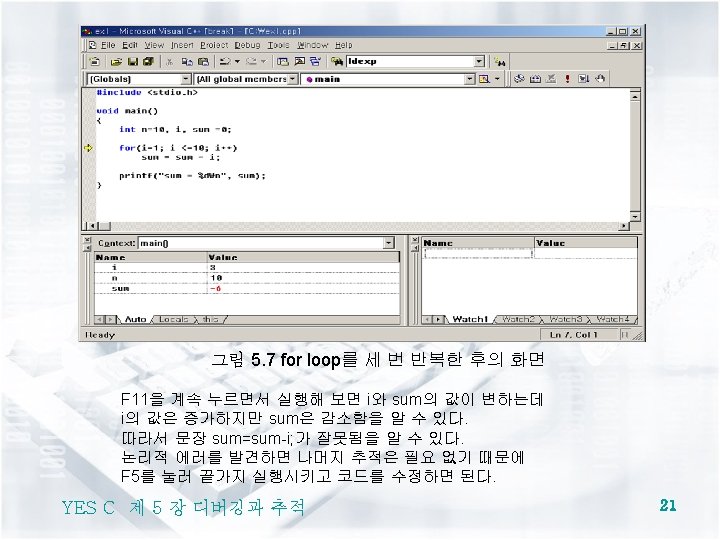
Task: Open the All global members dropdown
Action: pyautogui.click(x=292, y=79)
